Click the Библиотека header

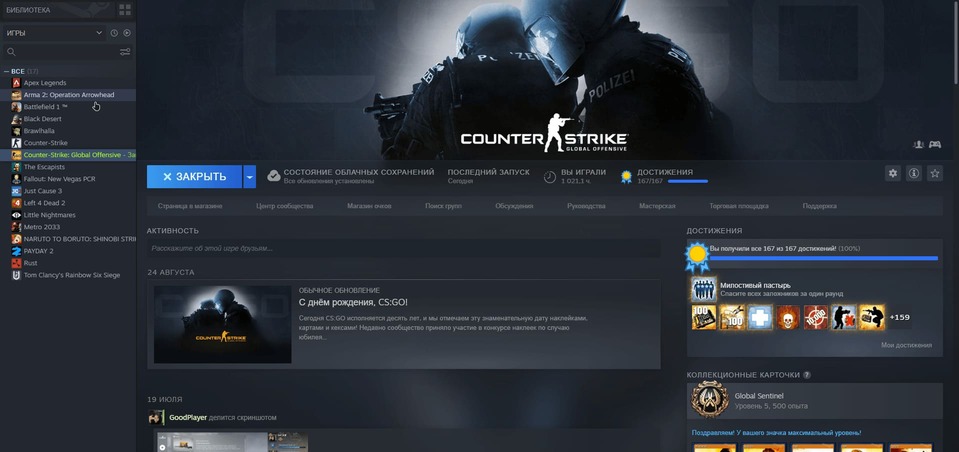coord(28,10)
